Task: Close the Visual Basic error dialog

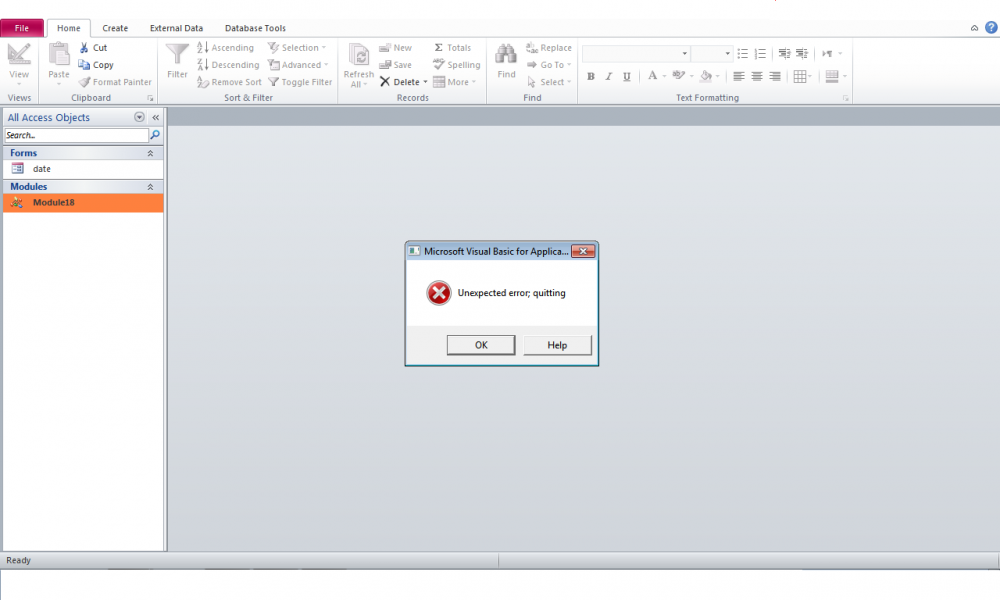Action: pos(583,251)
